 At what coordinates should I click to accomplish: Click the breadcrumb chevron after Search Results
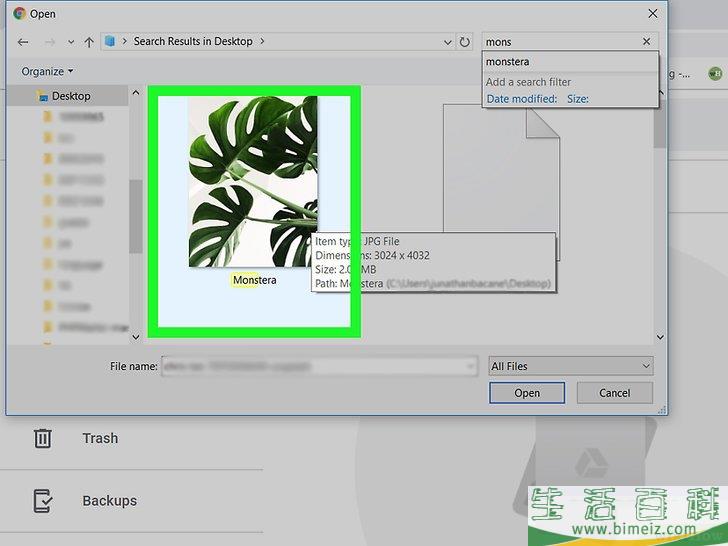[x=262, y=41]
